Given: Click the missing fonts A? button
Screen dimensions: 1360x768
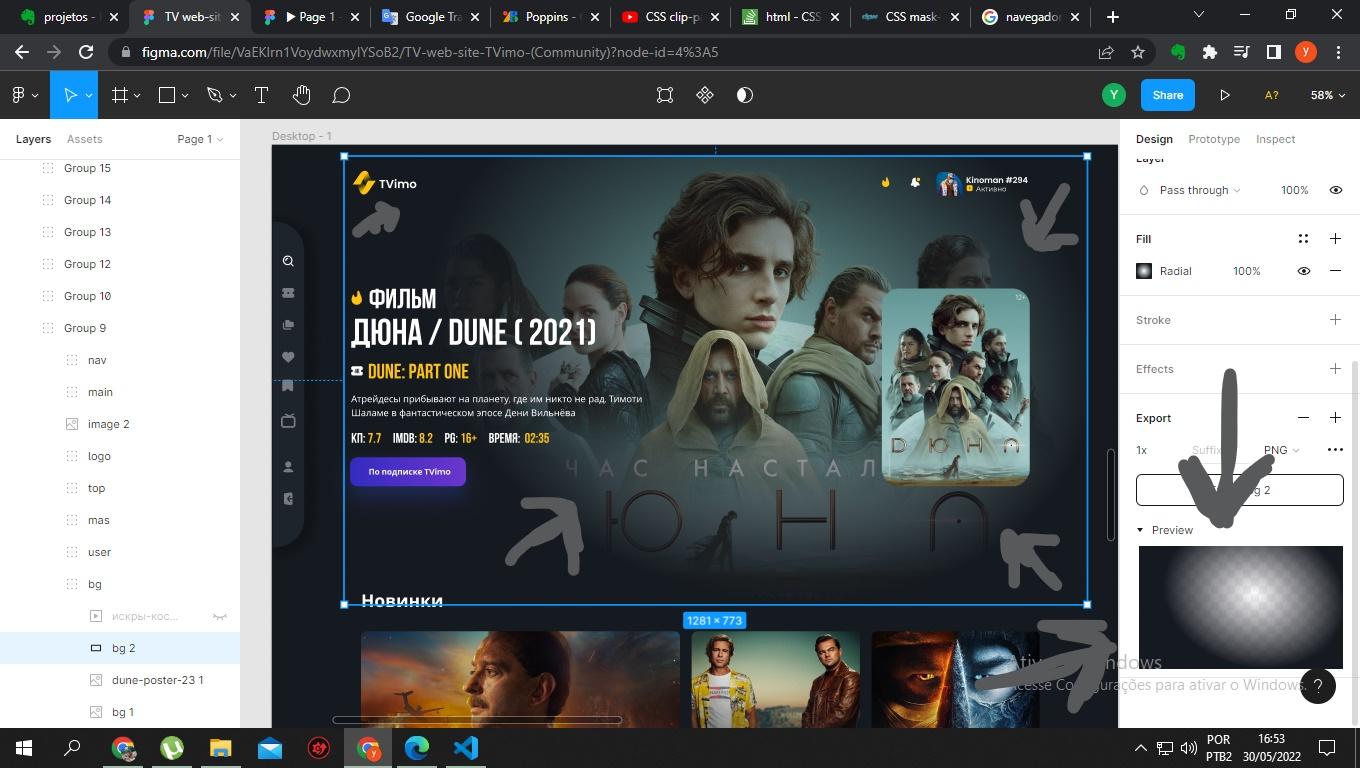Looking at the screenshot, I should (x=1271, y=95).
